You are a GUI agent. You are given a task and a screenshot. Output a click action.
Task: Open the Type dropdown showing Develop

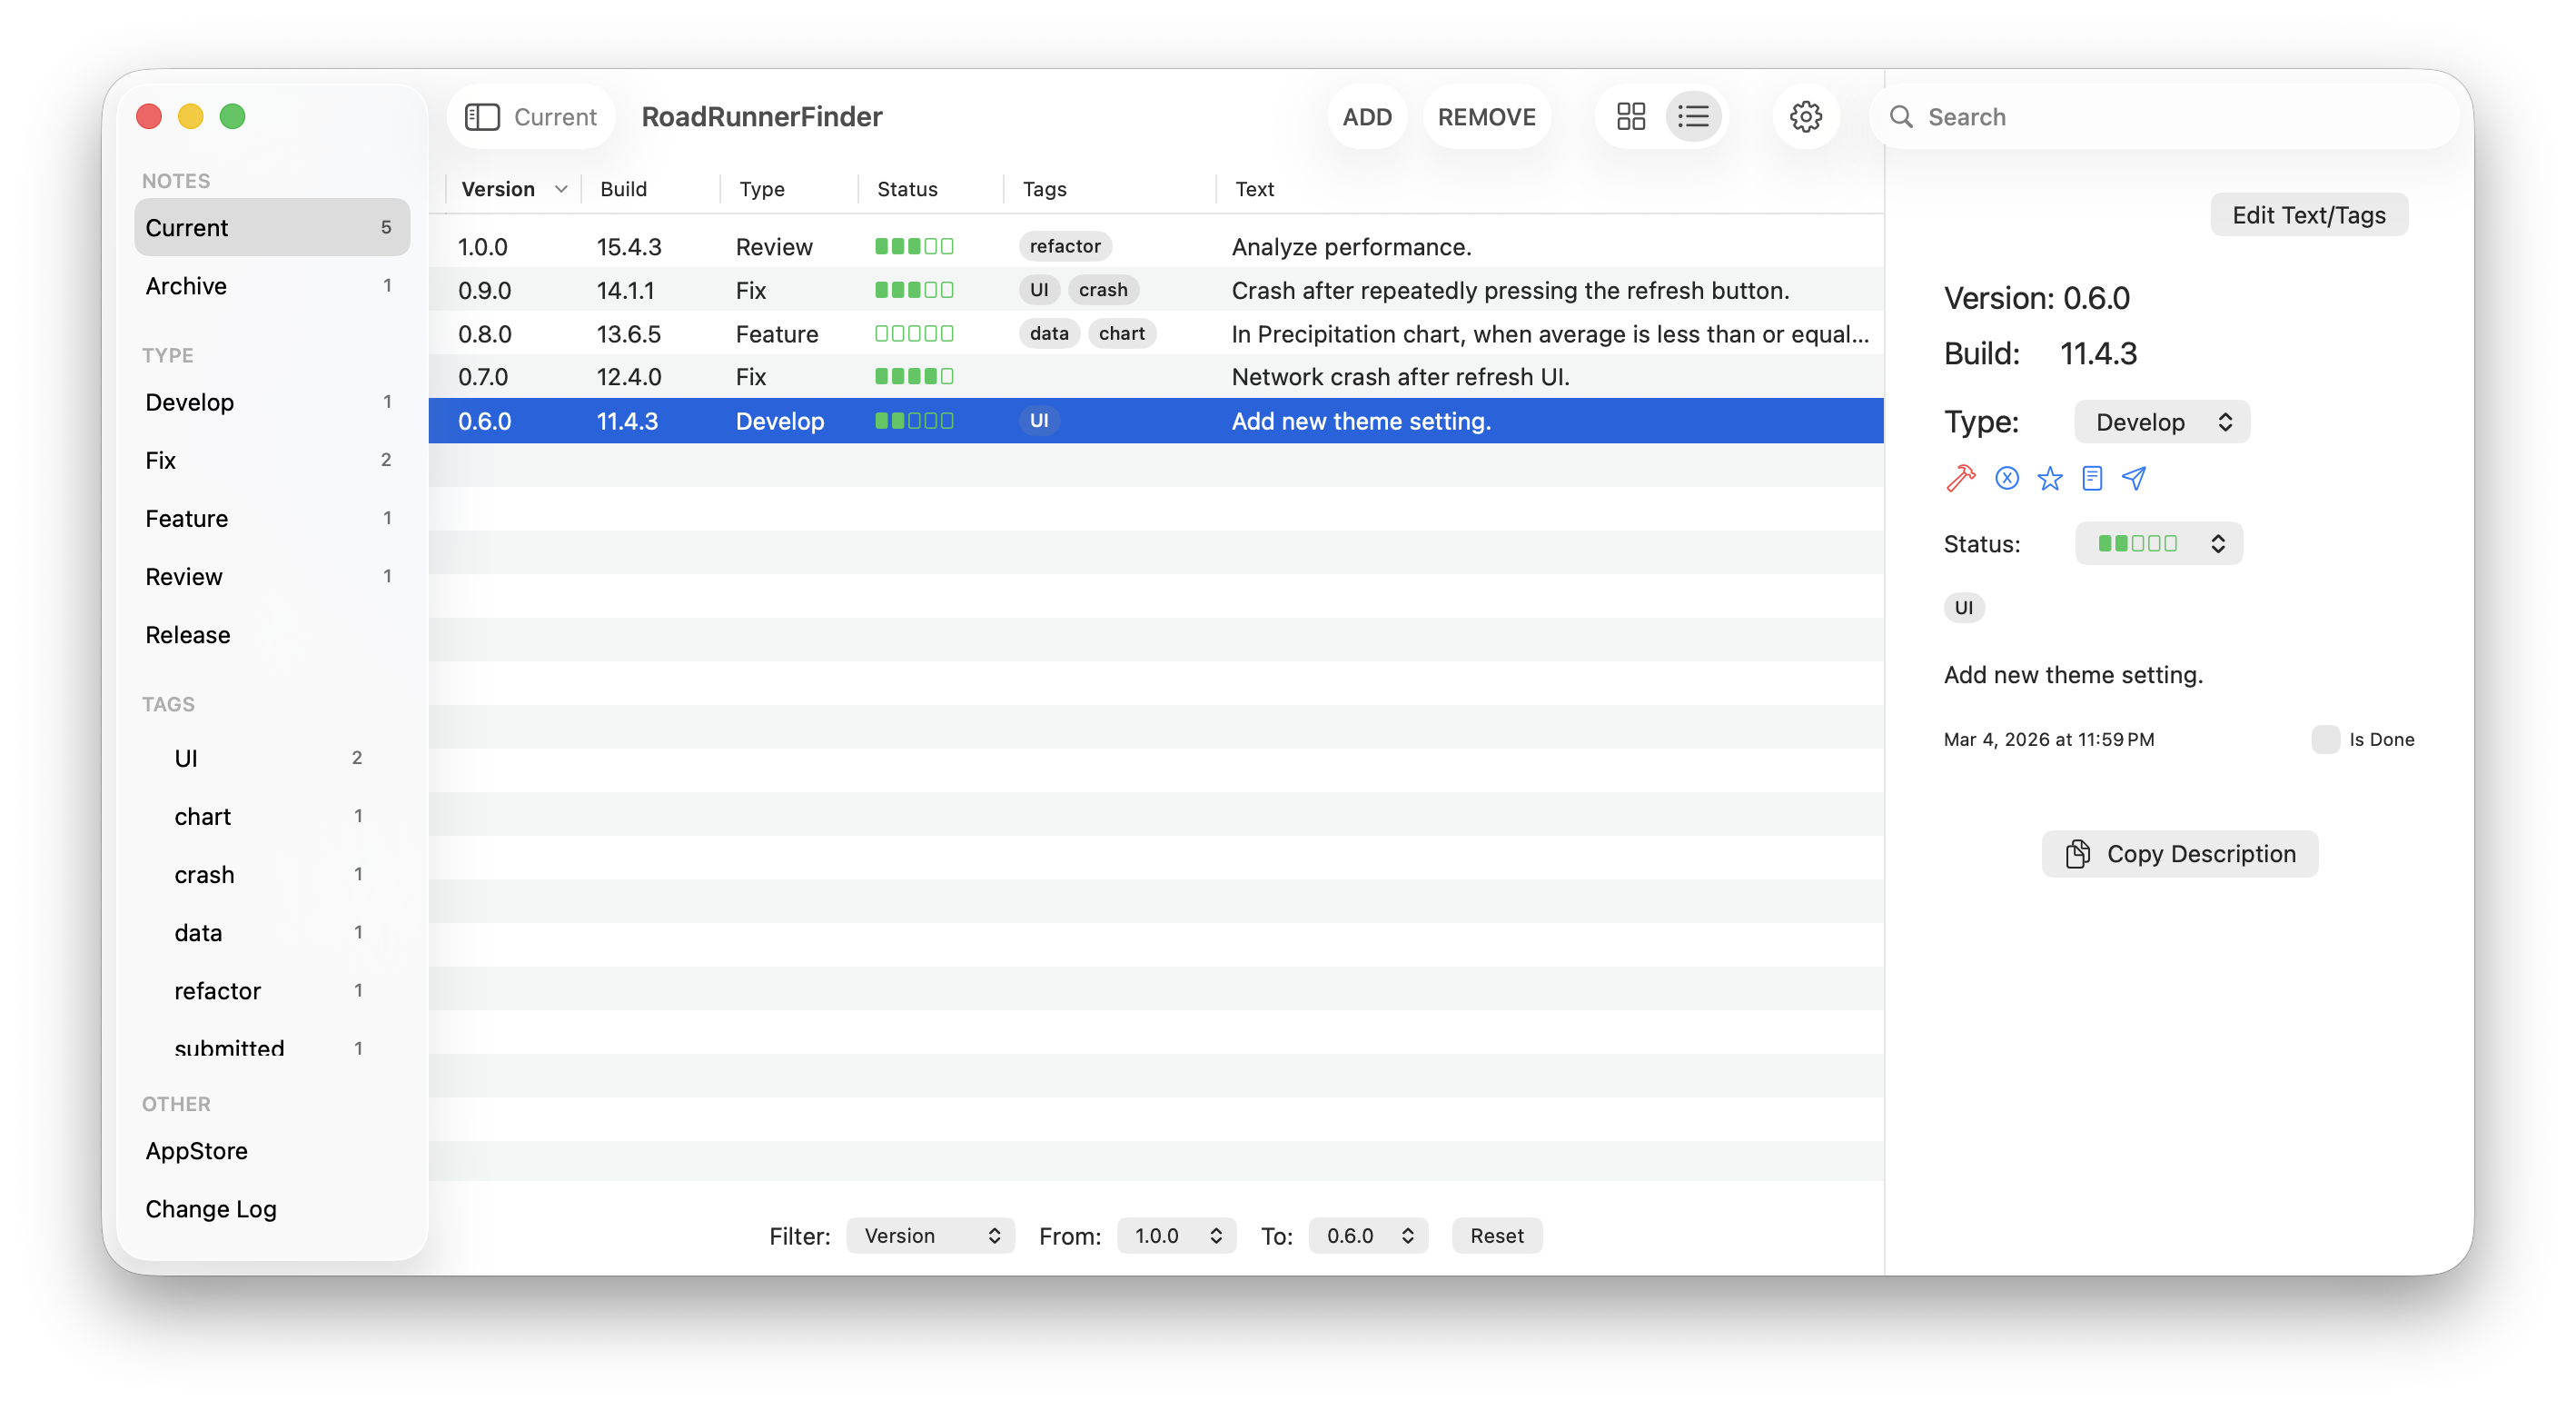pos(2161,422)
